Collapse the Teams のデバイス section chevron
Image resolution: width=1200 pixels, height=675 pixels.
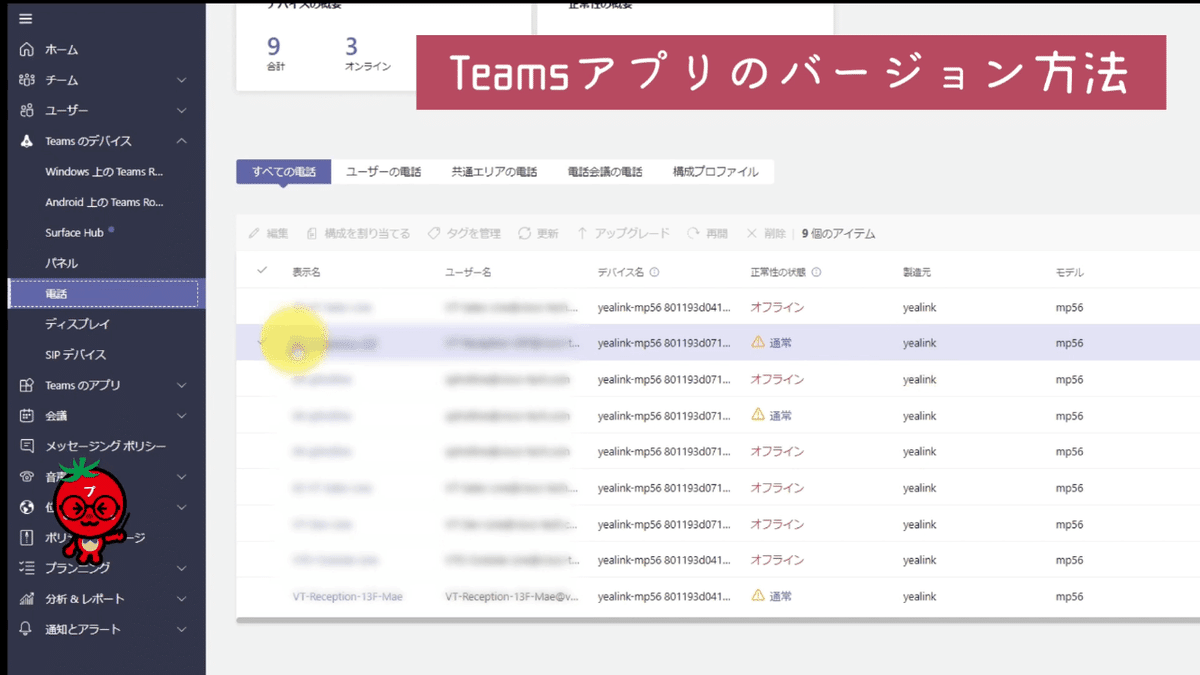tap(181, 141)
